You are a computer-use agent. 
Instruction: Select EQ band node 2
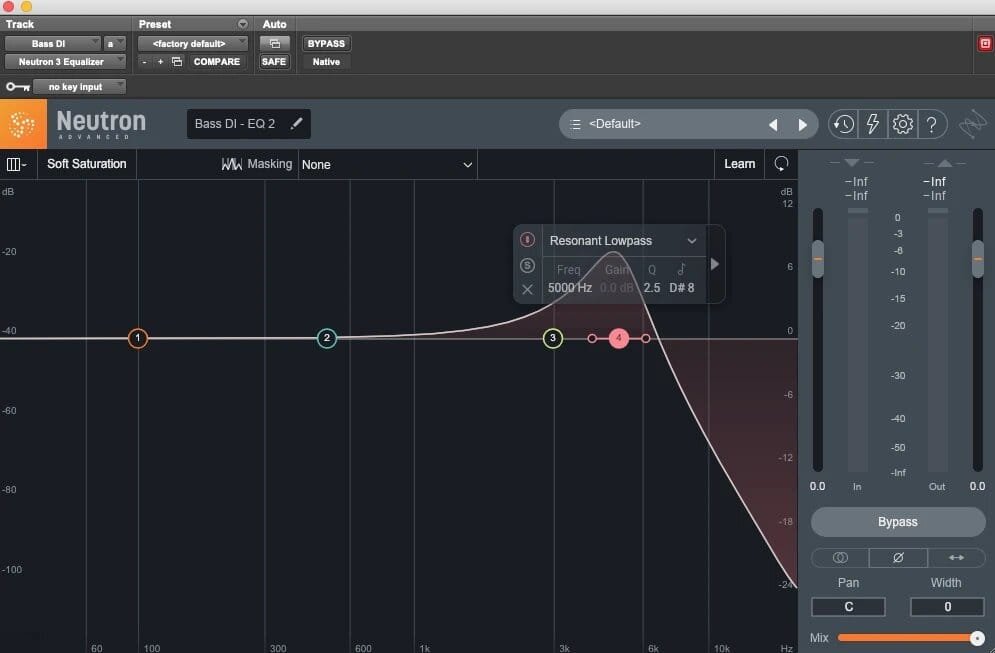coord(327,338)
